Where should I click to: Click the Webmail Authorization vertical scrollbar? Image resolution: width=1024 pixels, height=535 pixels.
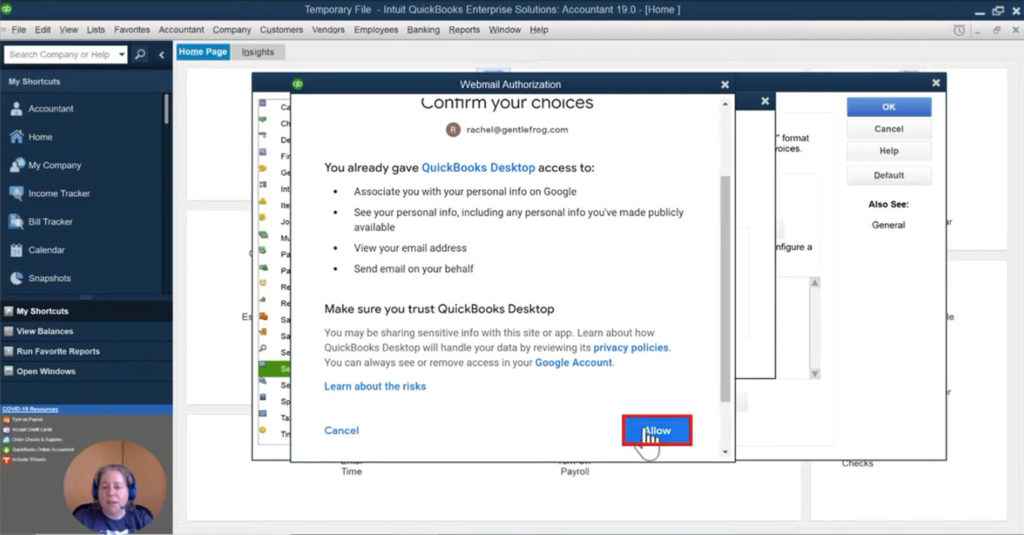725,290
